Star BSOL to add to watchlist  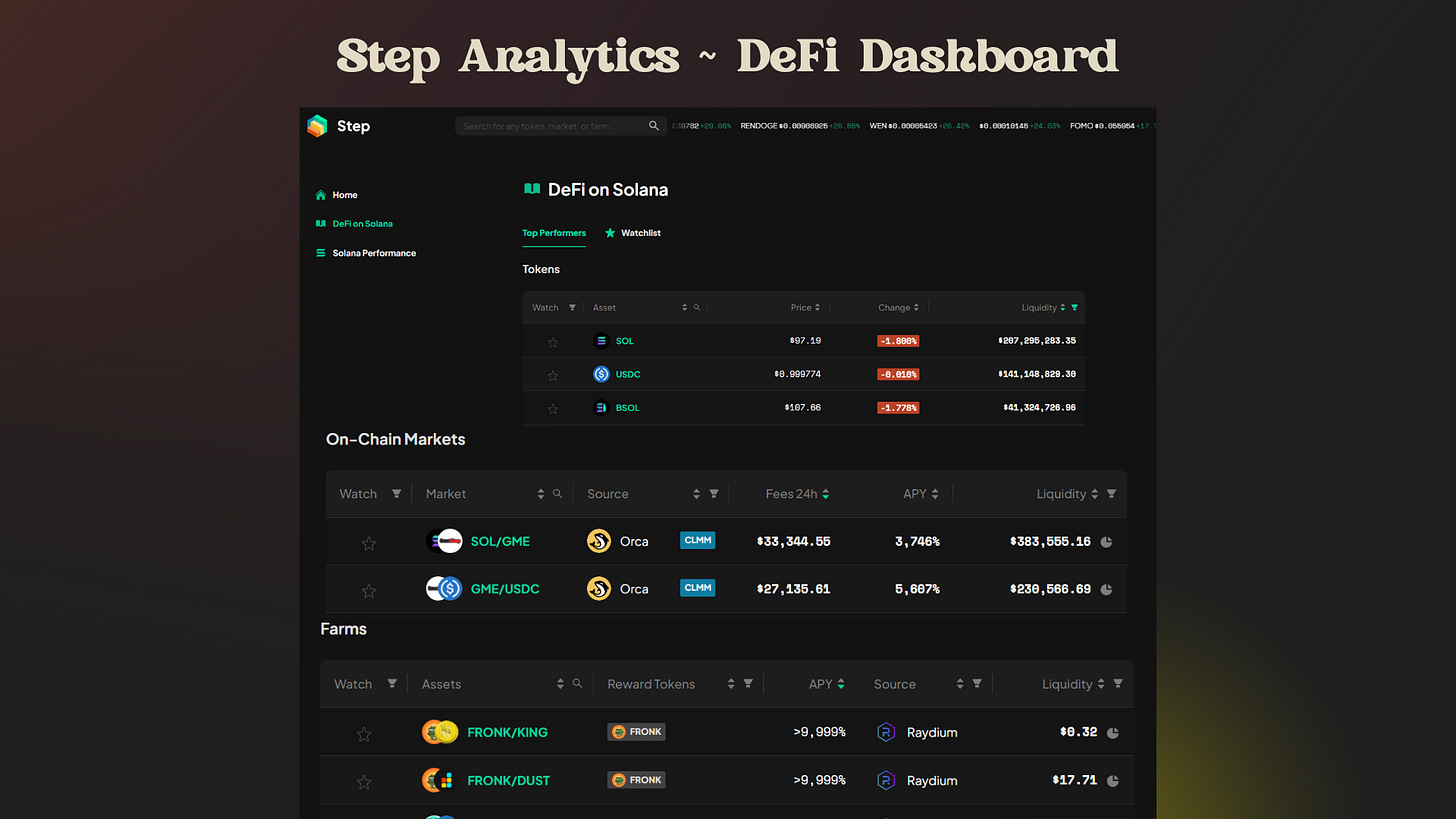point(553,409)
